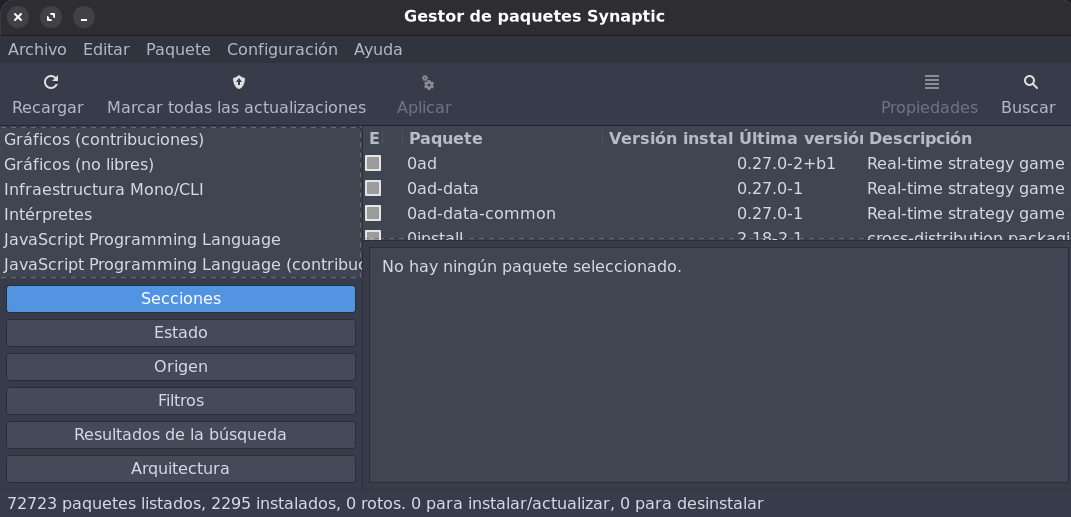The image size is (1071, 517).
Task: Click the Buscar magnifier icon
Action: click(x=1031, y=83)
